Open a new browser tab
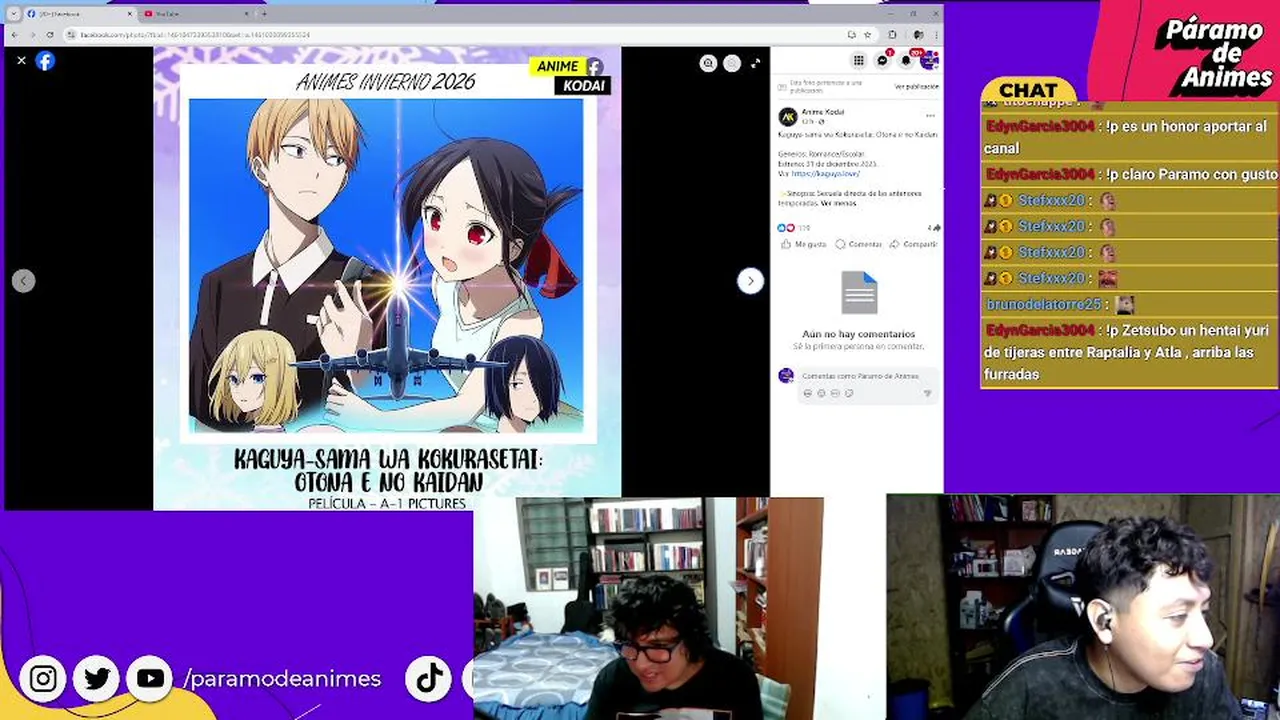The width and height of the screenshot is (1280, 720). (264, 14)
